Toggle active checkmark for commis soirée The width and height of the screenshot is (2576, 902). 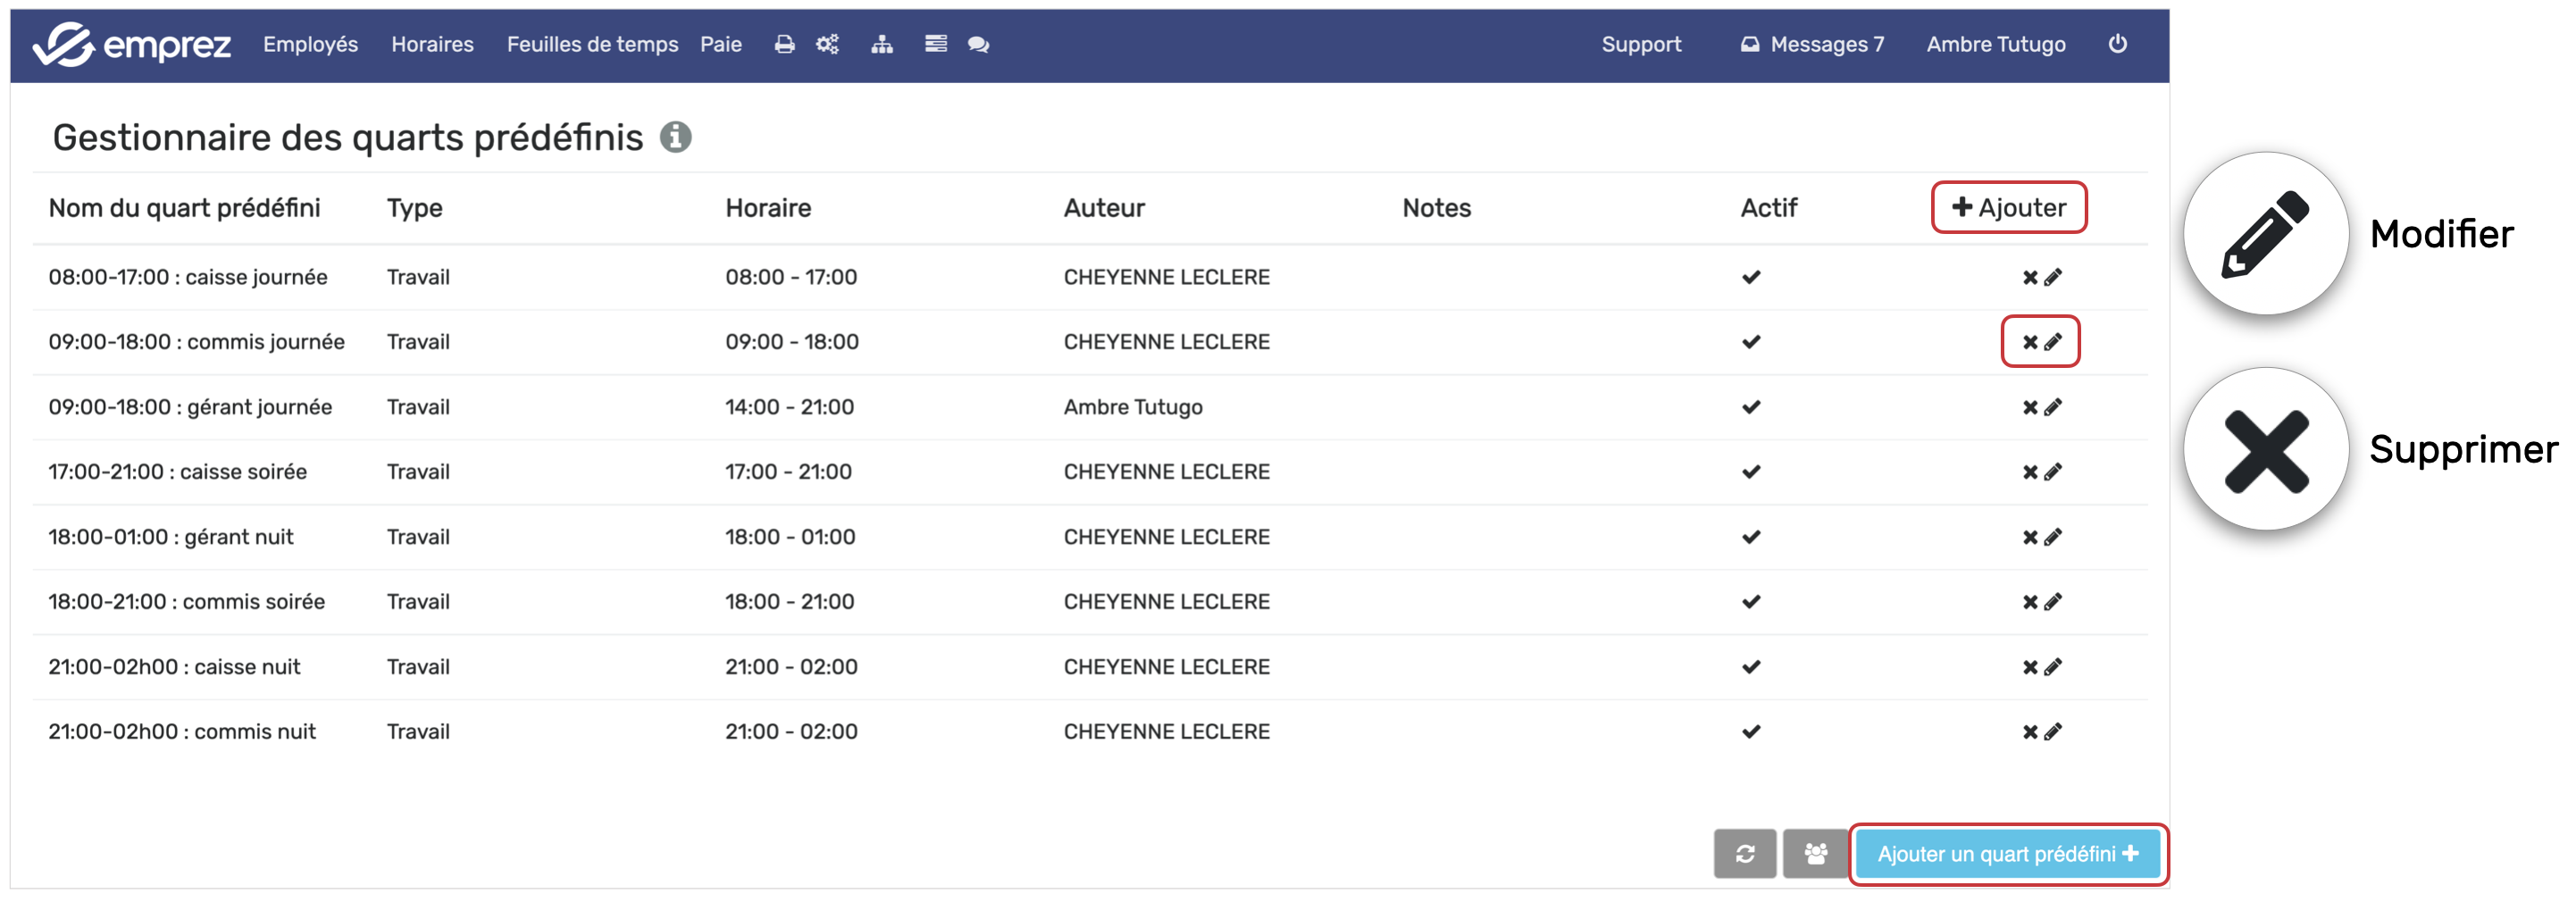point(1750,602)
